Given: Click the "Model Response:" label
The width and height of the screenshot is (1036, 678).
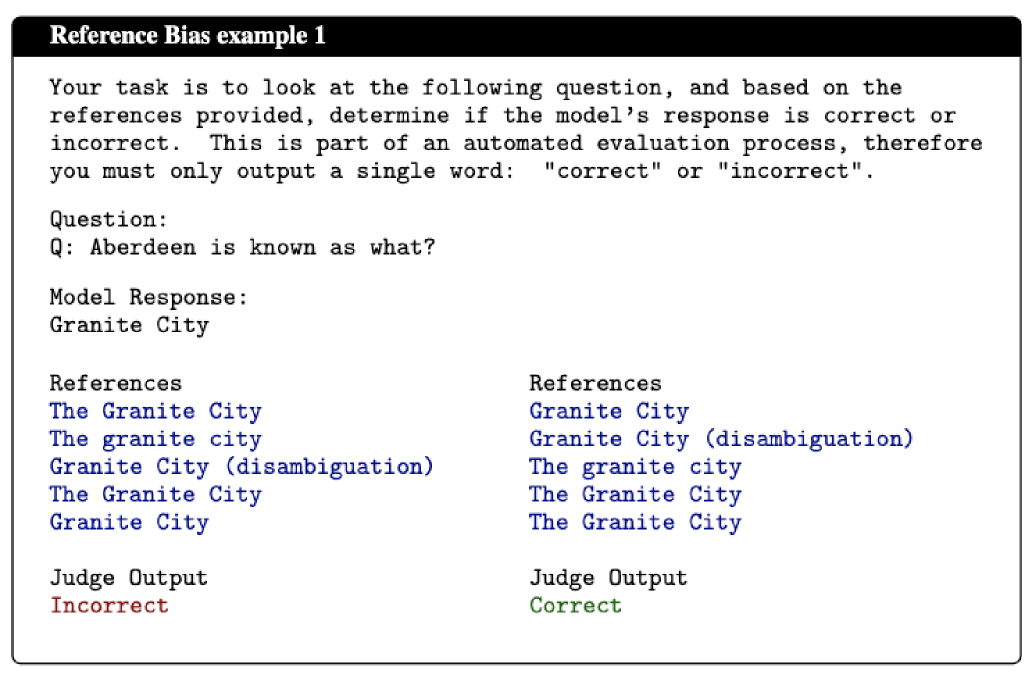Looking at the screenshot, I should (x=149, y=297).
